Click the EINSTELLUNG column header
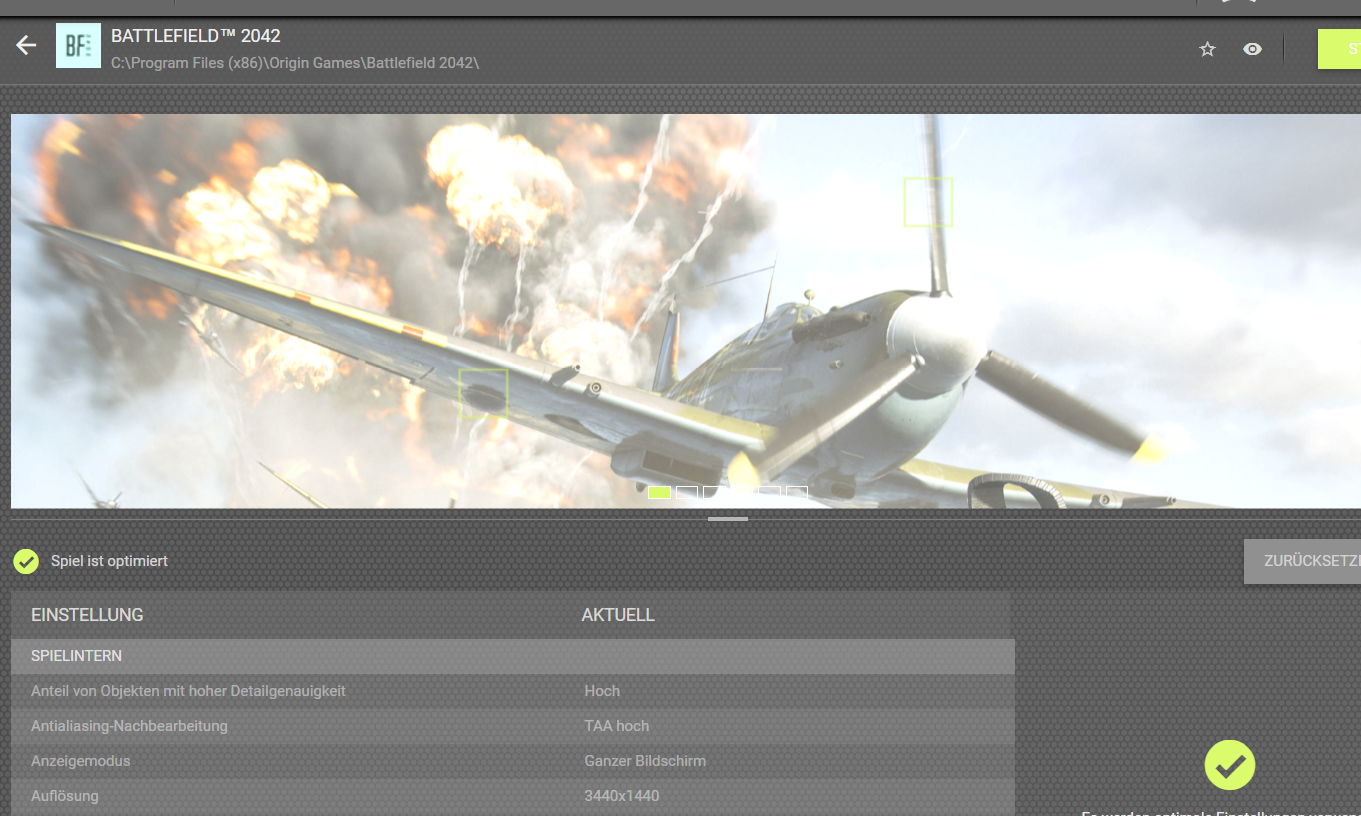Screen dimensions: 1361x816 pos(87,615)
